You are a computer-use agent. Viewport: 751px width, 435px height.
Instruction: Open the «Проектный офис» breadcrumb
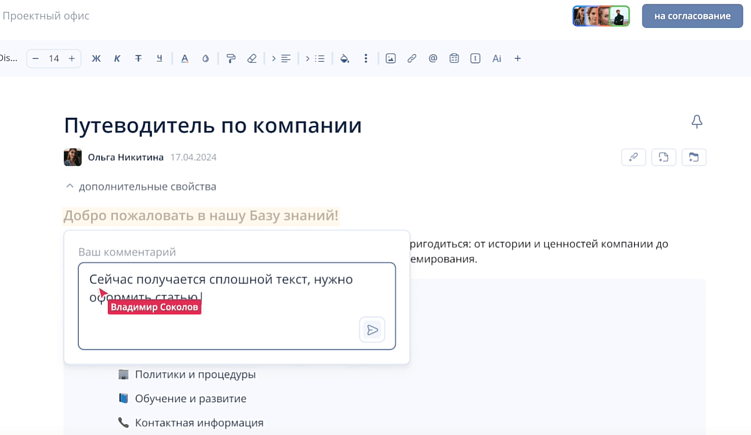click(x=46, y=16)
